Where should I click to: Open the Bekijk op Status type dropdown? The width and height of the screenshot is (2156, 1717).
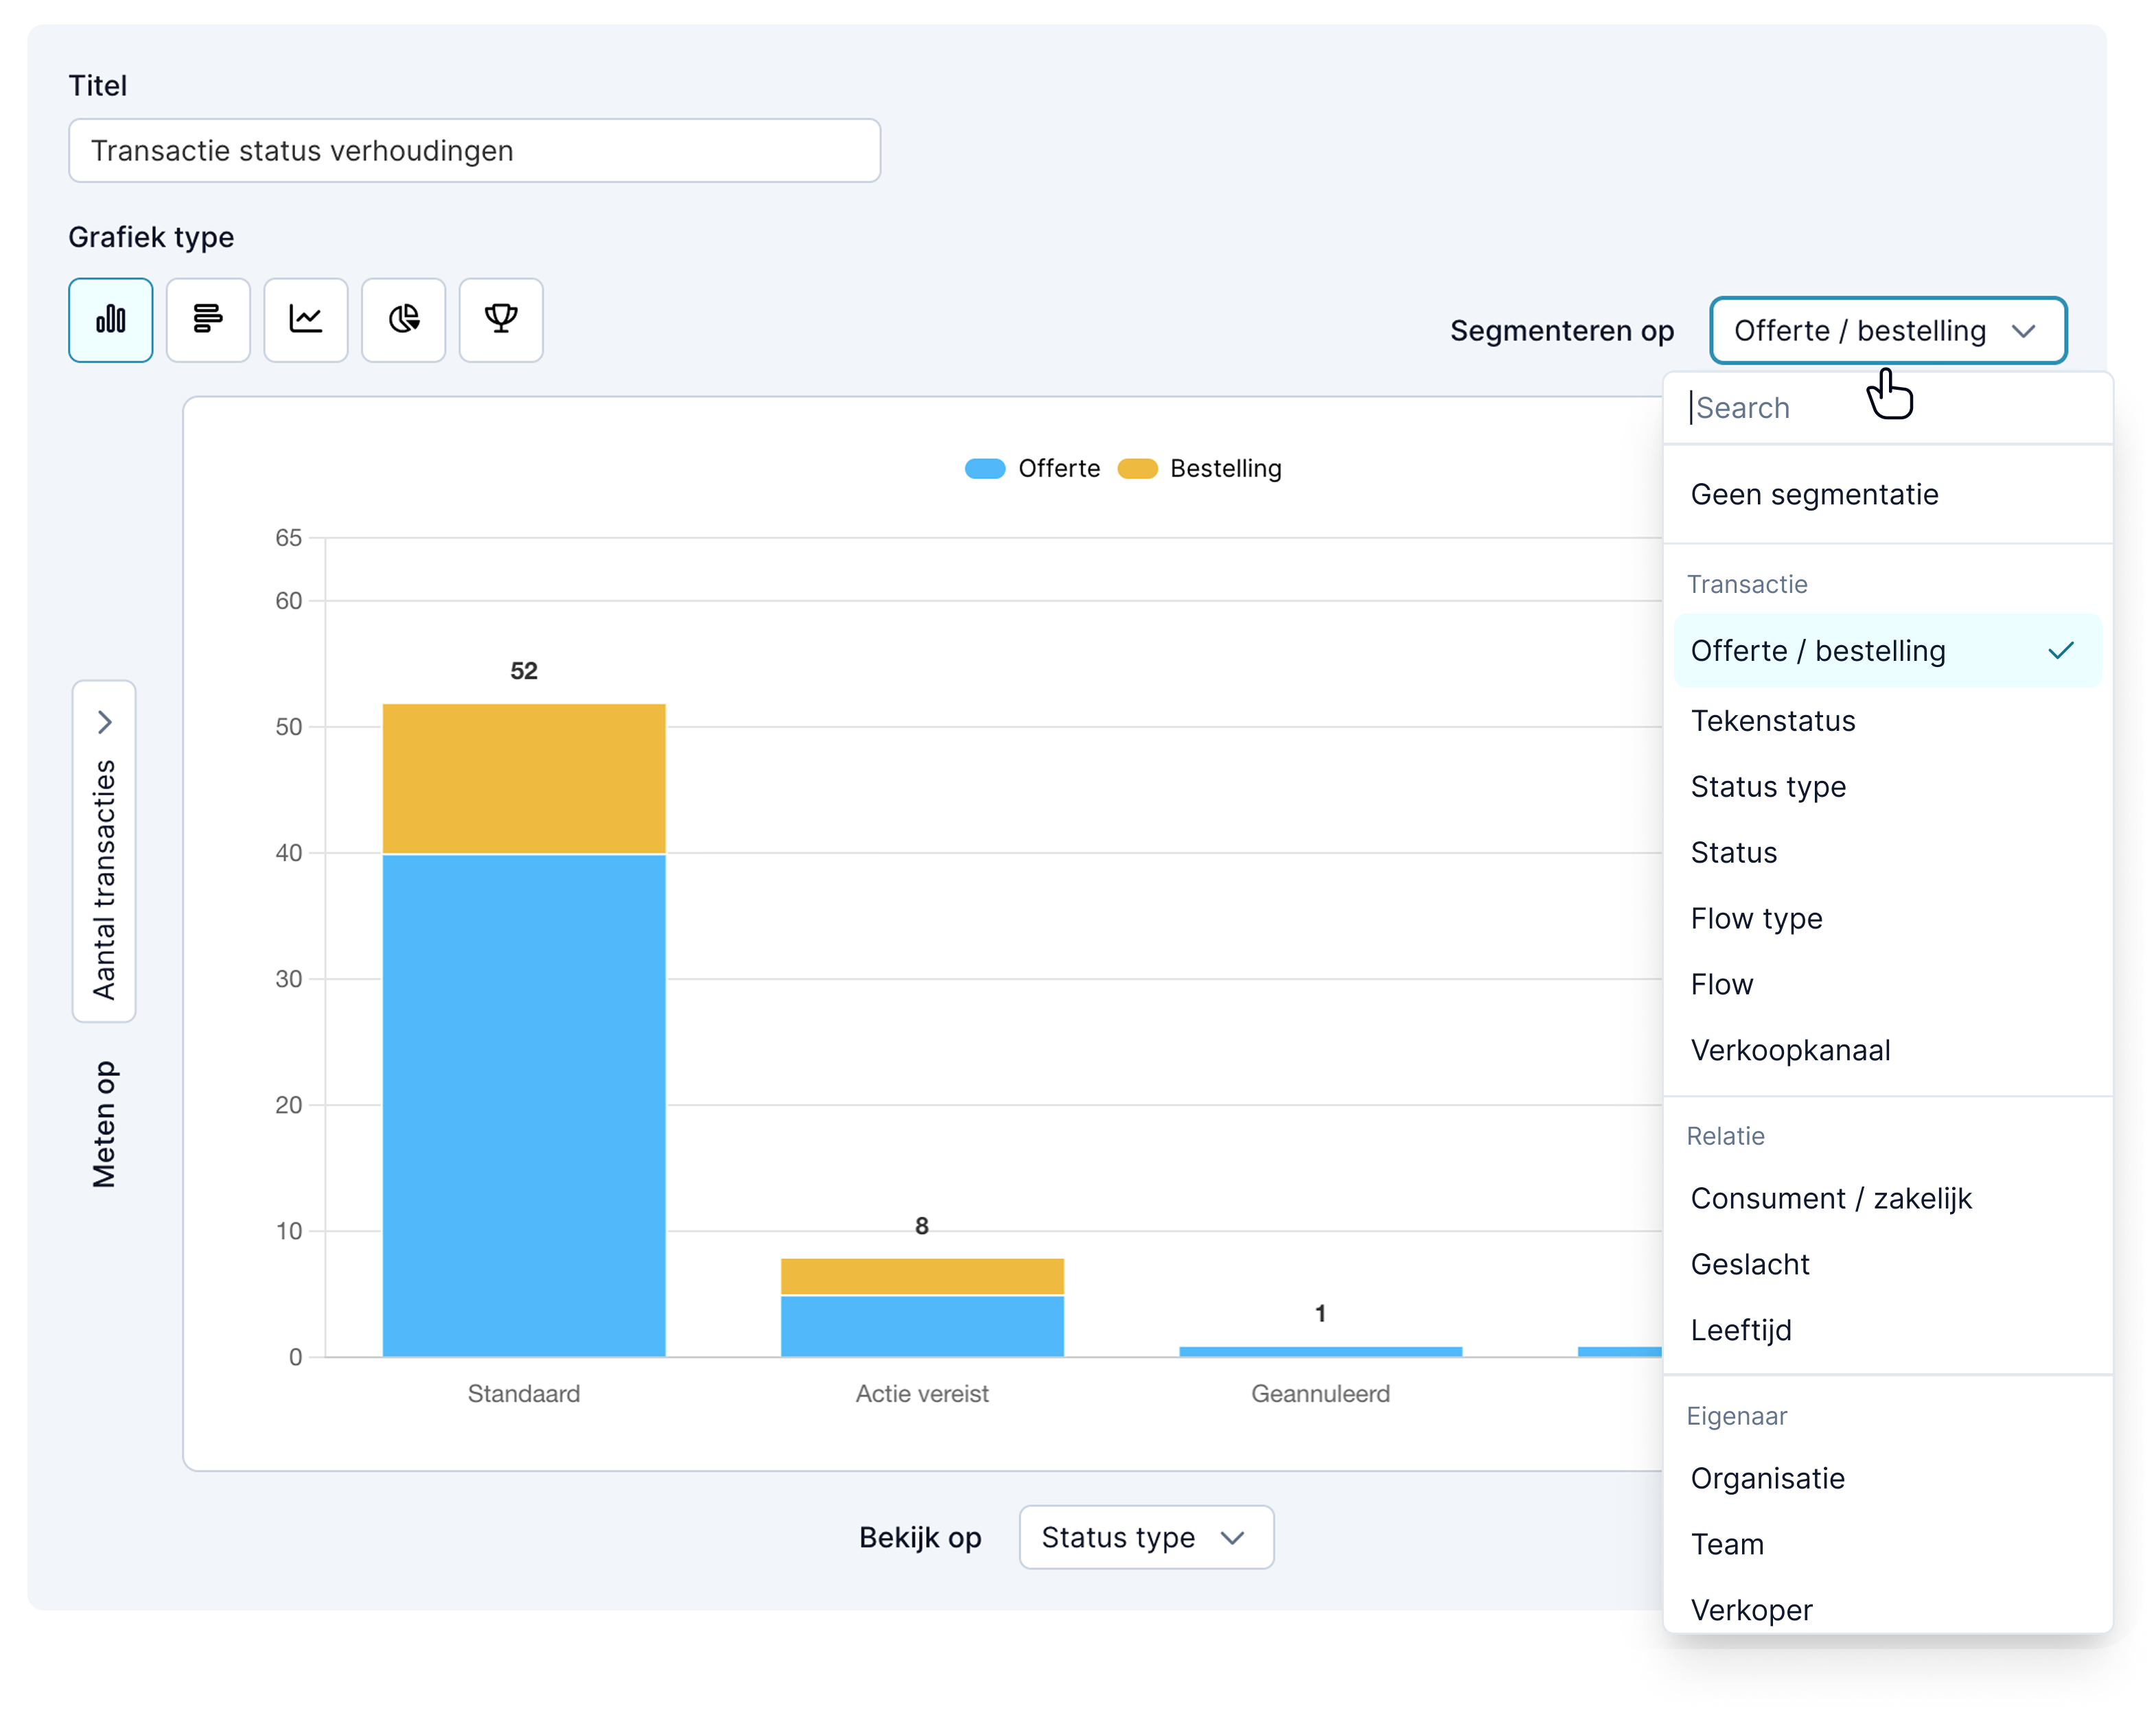tap(1146, 1537)
